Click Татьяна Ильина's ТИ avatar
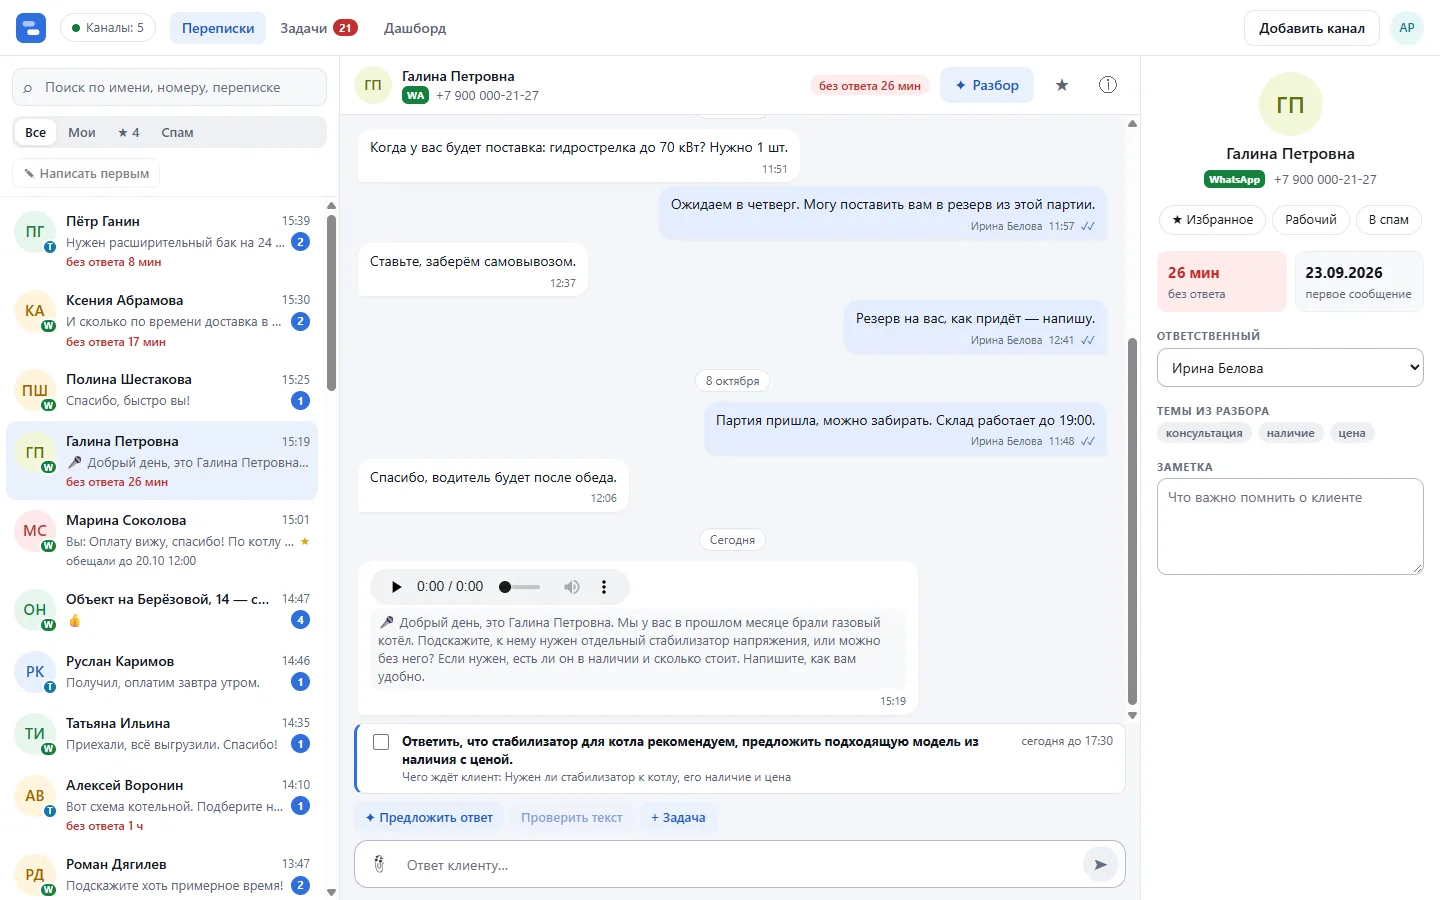Screen dimensions: 1440x900 coord(35,734)
